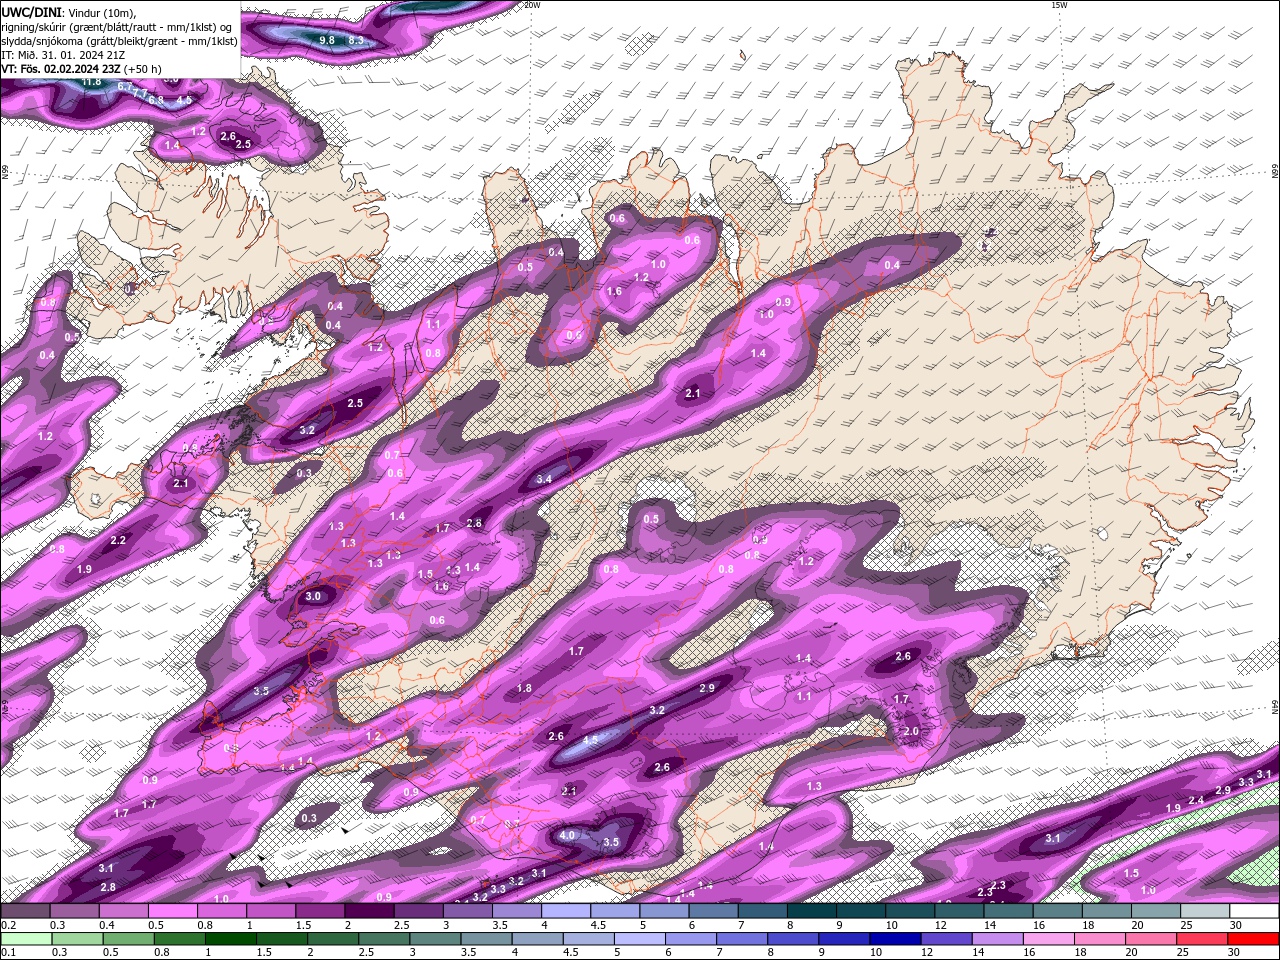Click the '15W' longitude label at the top
The width and height of the screenshot is (1280, 960).
click(x=1059, y=5)
